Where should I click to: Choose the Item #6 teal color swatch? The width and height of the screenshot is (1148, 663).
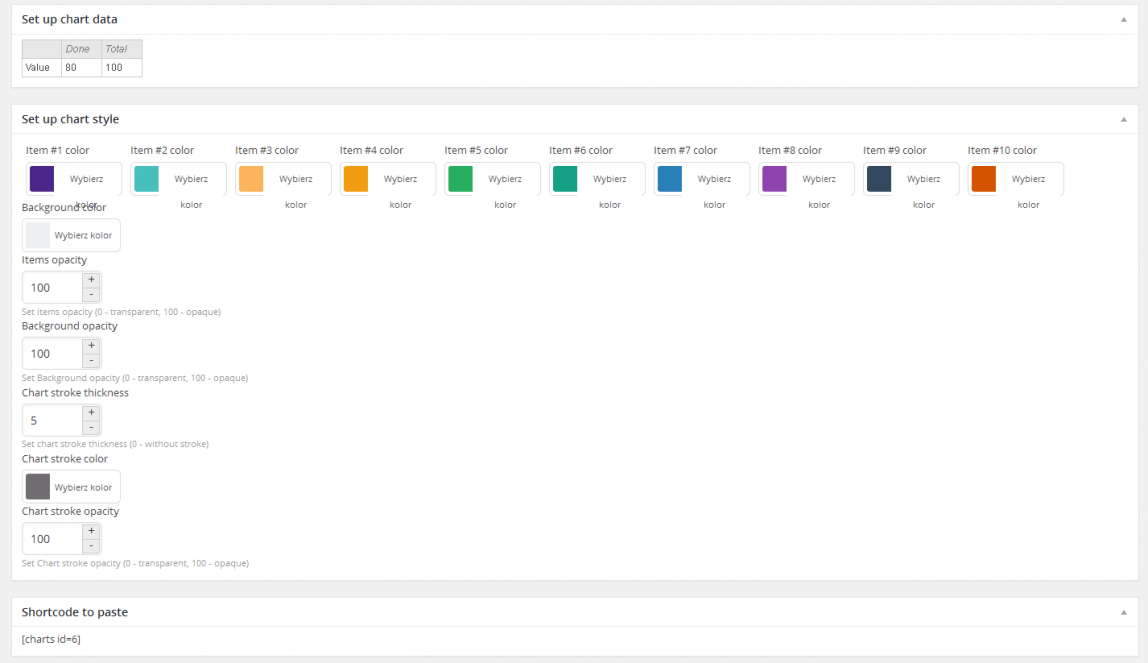(565, 179)
